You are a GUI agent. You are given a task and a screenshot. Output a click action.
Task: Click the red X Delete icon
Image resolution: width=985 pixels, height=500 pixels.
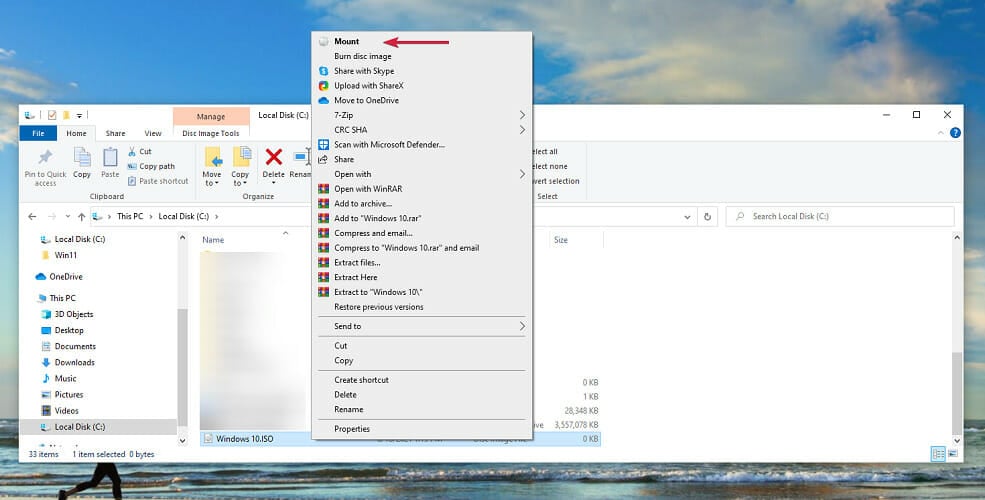(x=273, y=156)
